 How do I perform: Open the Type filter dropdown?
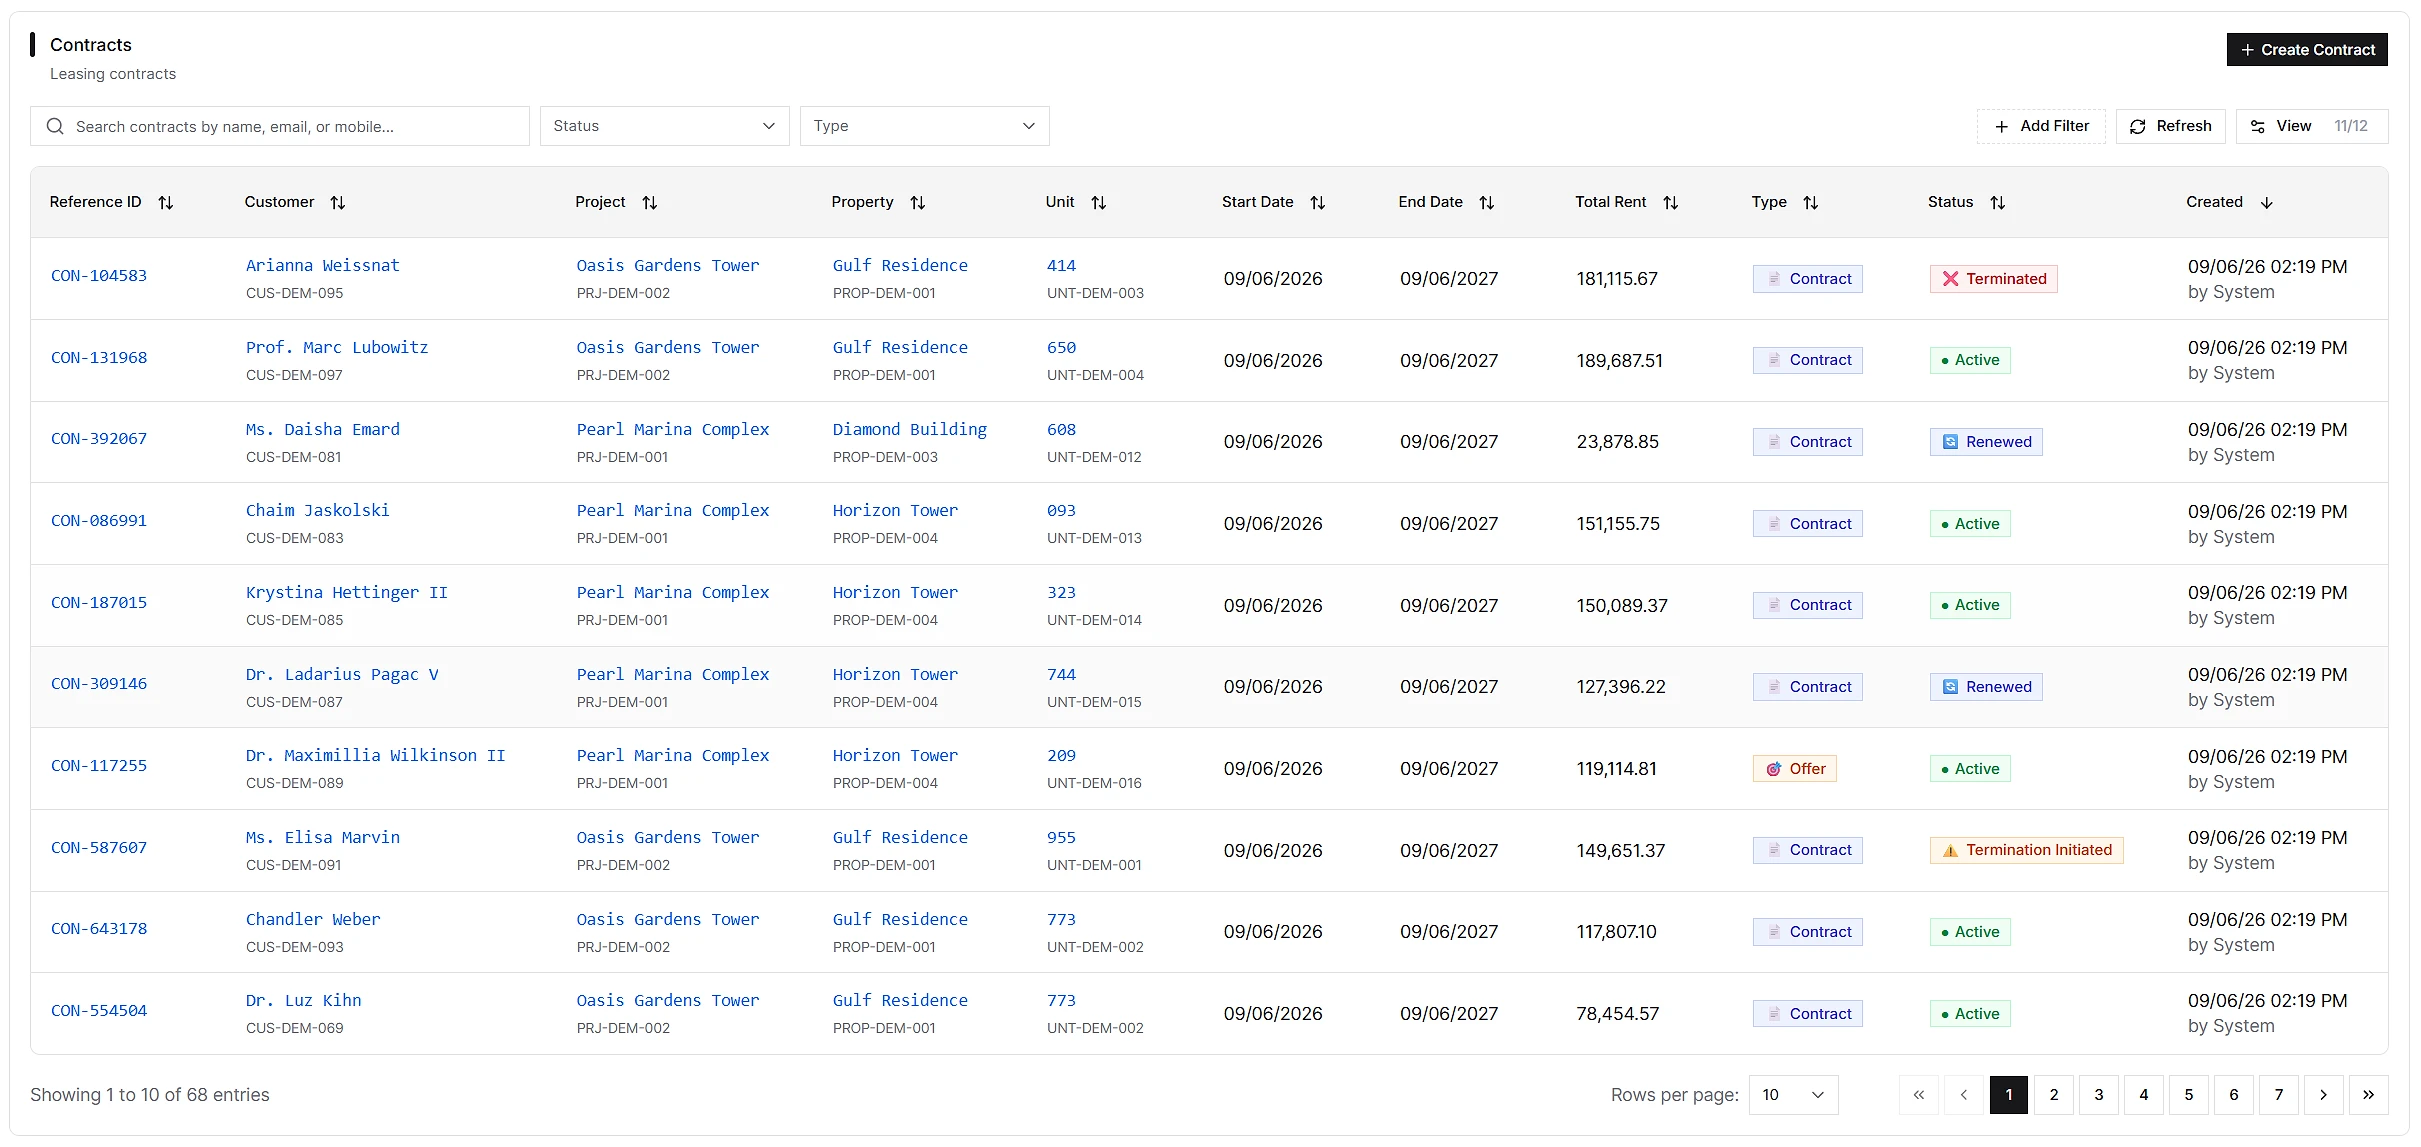925,126
